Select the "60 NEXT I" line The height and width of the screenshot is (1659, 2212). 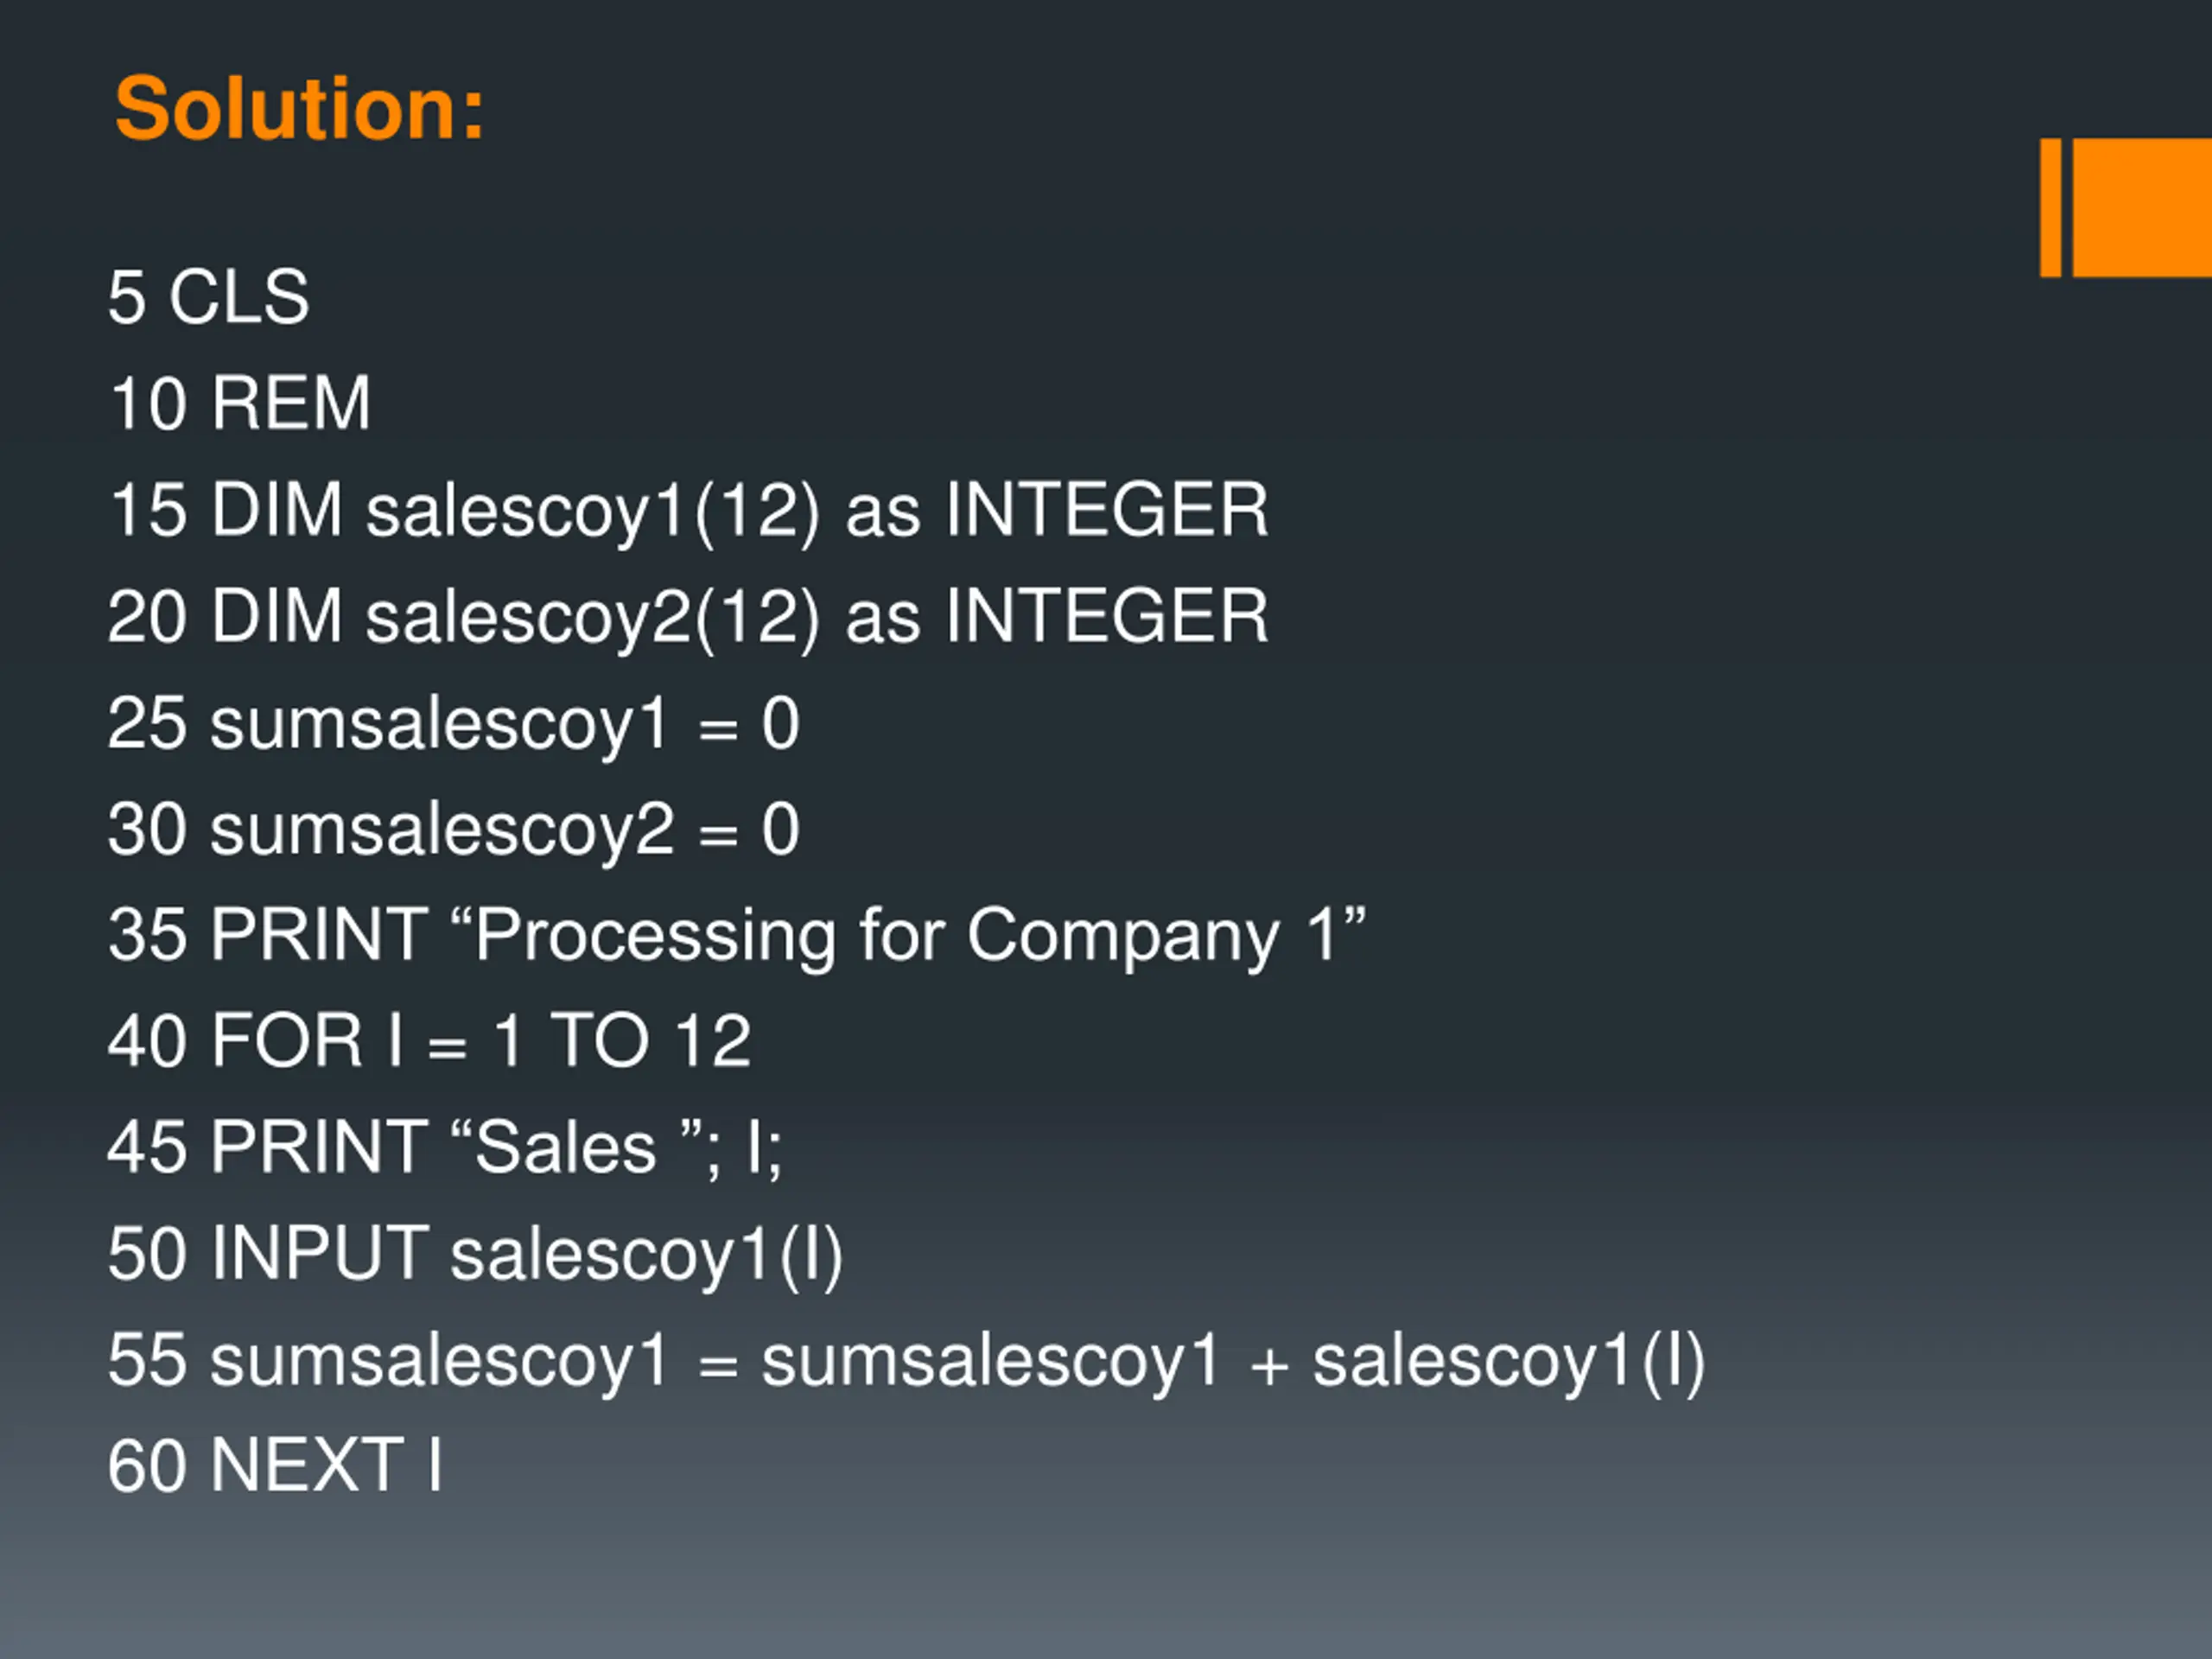pyautogui.click(x=275, y=1466)
